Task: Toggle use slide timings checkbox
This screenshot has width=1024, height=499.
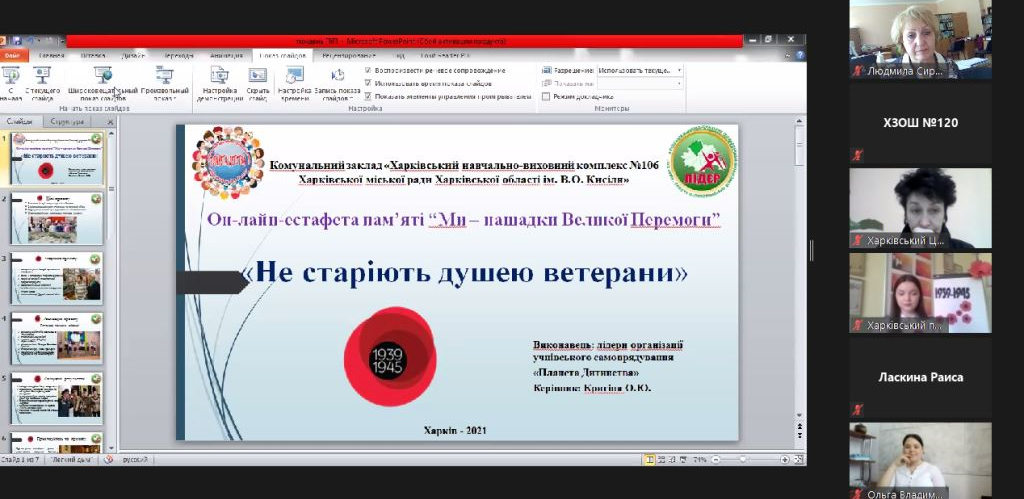Action: coord(368,83)
